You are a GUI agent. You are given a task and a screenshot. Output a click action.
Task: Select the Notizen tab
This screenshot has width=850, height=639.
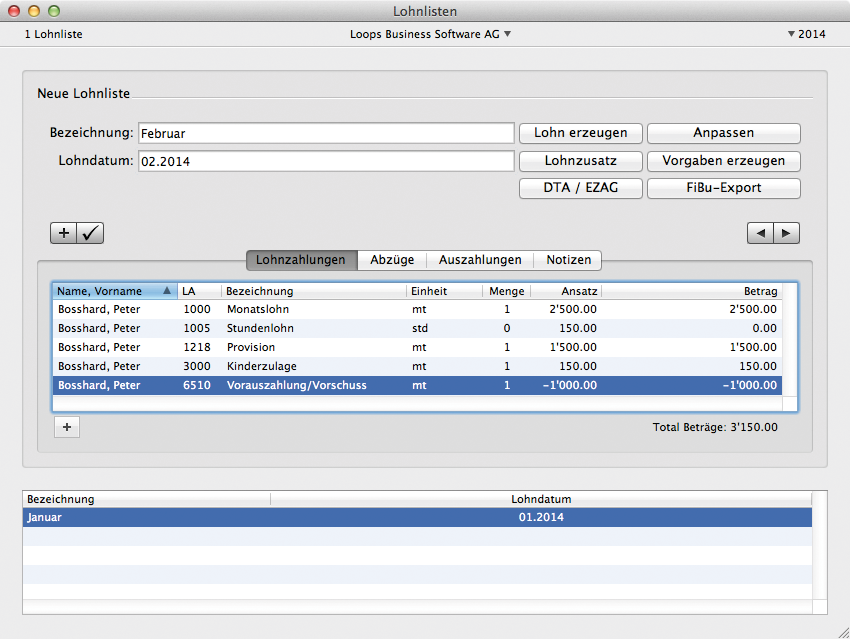[568, 260]
